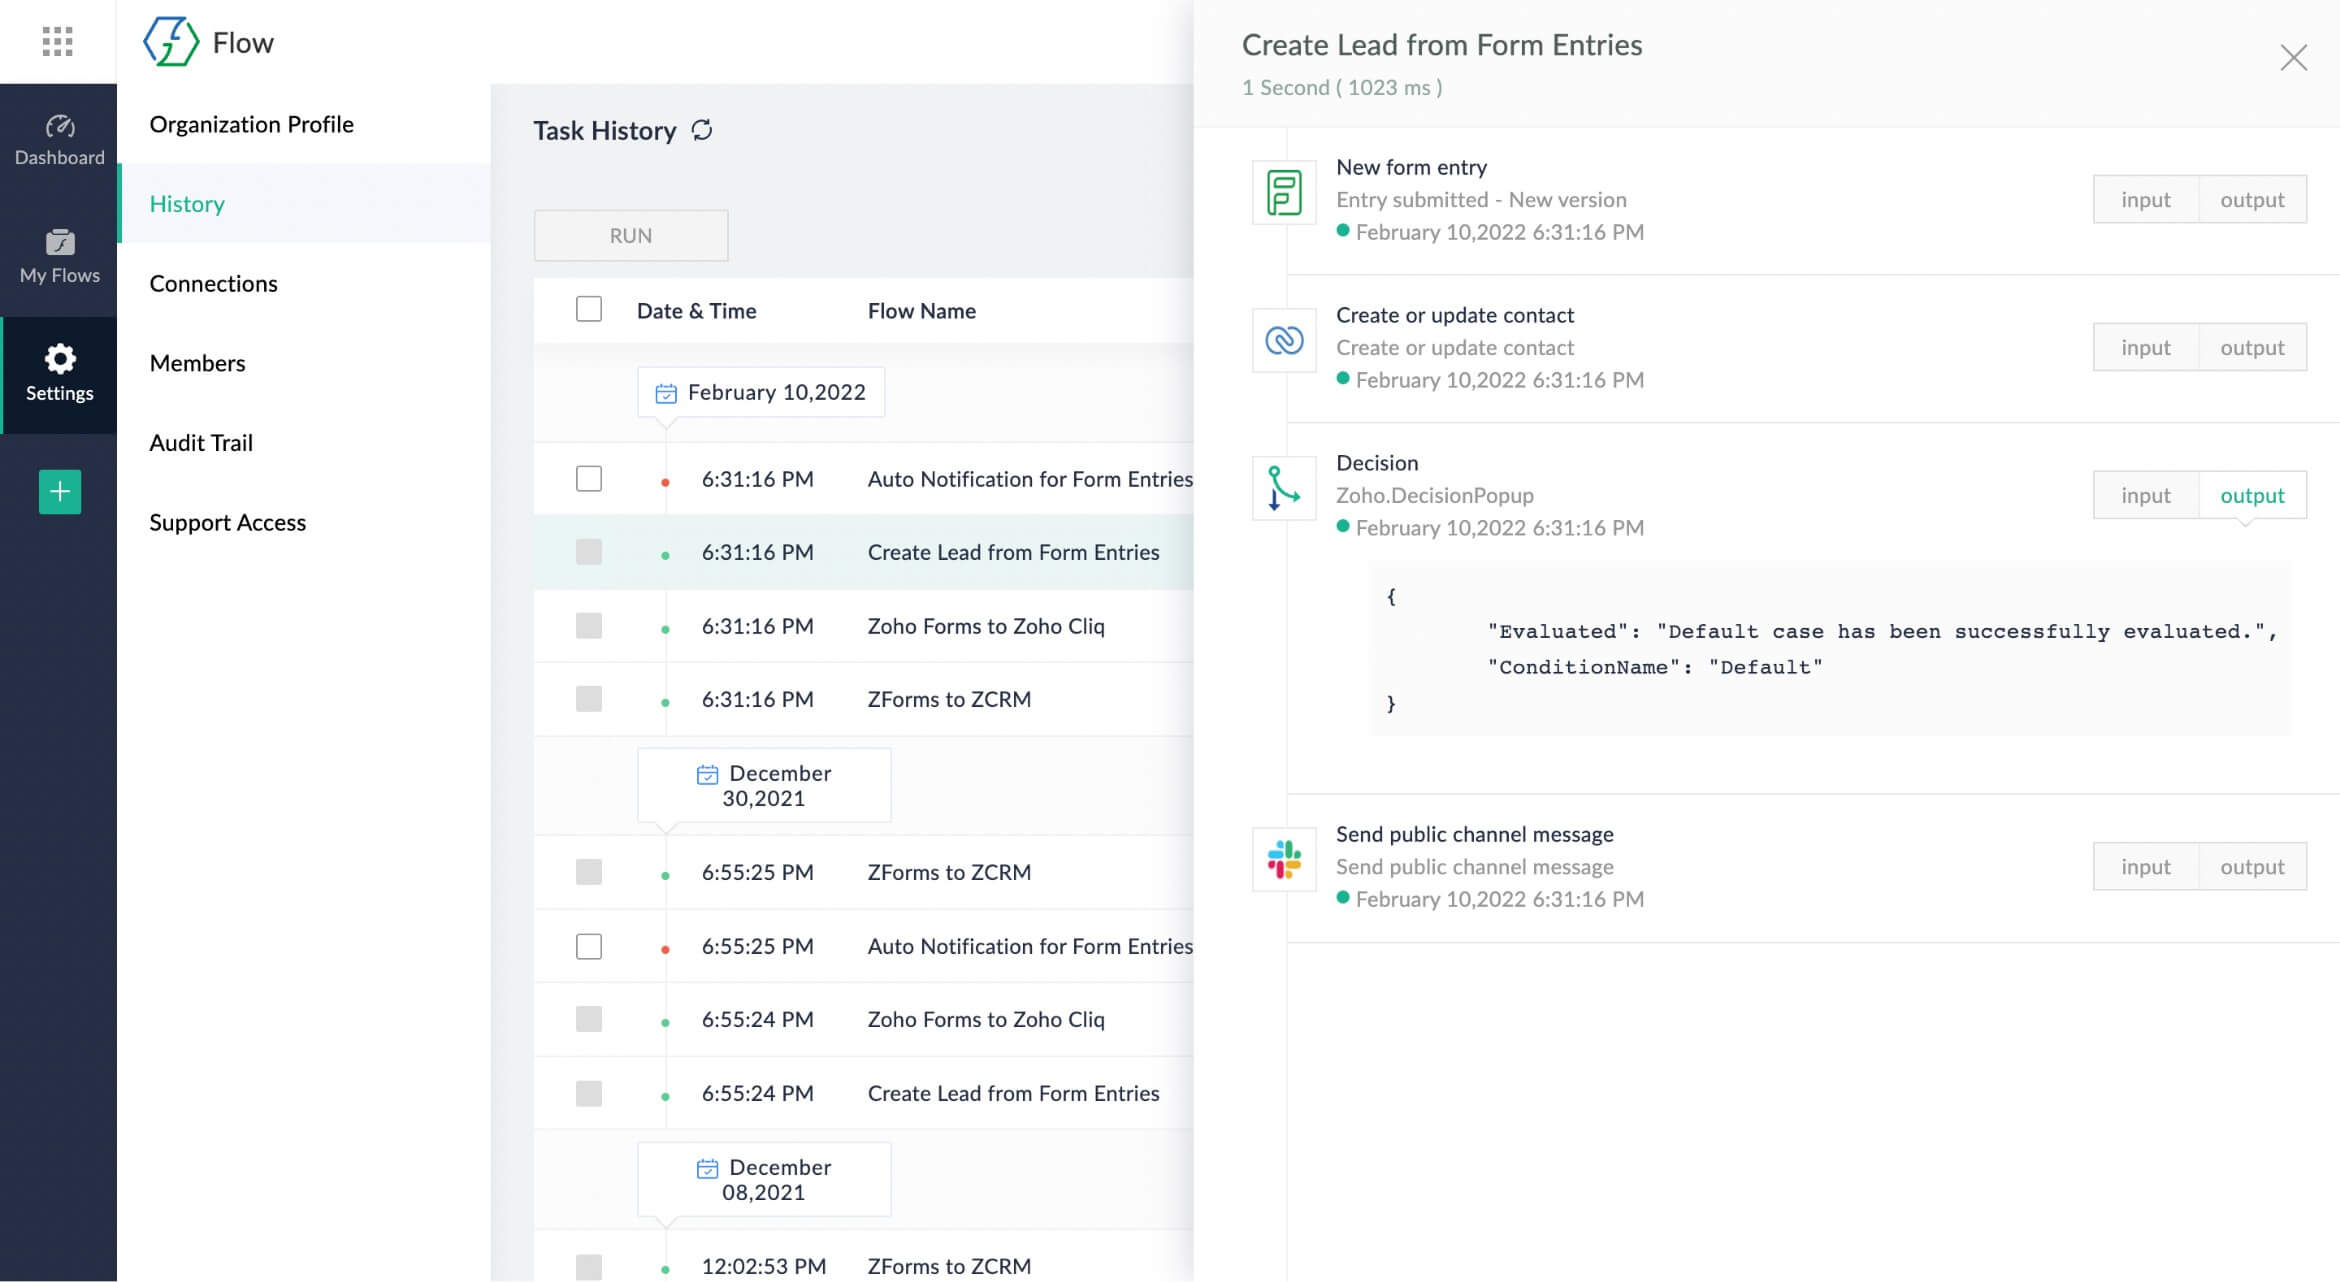Click the Zoho Flow logo
The height and width of the screenshot is (1282, 2340).
click(171, 42)
